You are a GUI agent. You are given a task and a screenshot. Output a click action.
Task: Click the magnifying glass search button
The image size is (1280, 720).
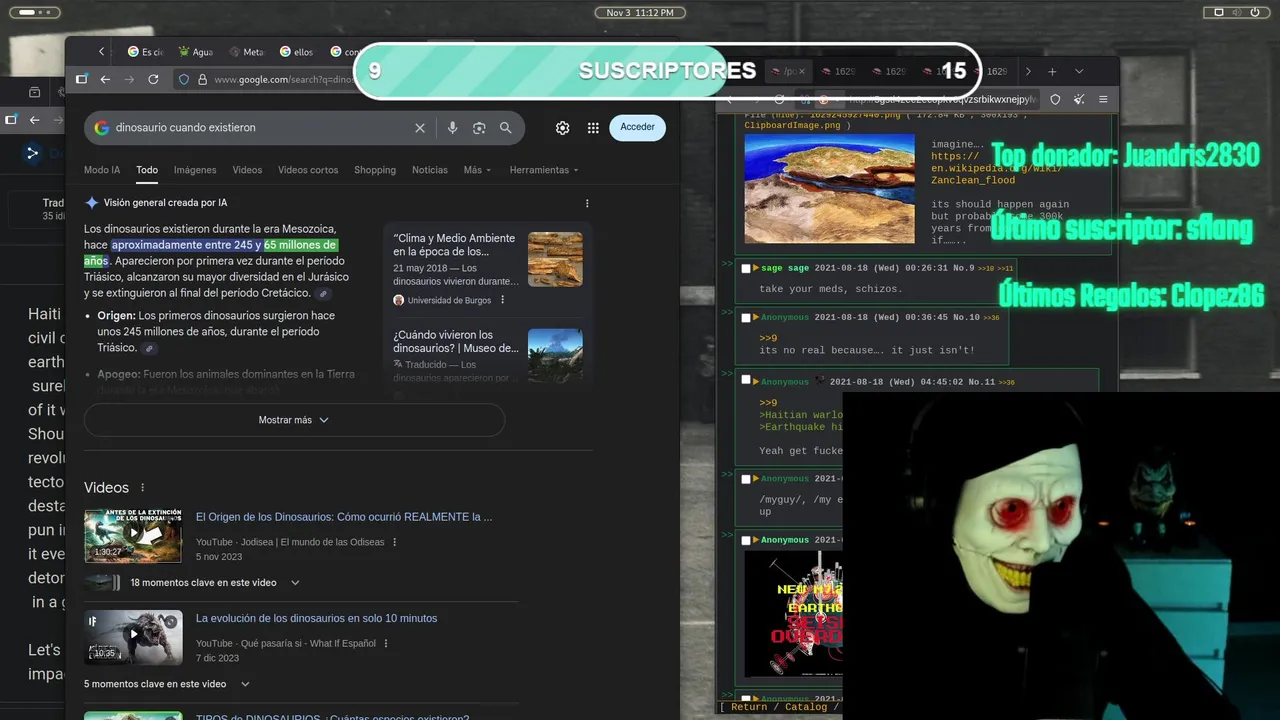[x=506, y=128]
